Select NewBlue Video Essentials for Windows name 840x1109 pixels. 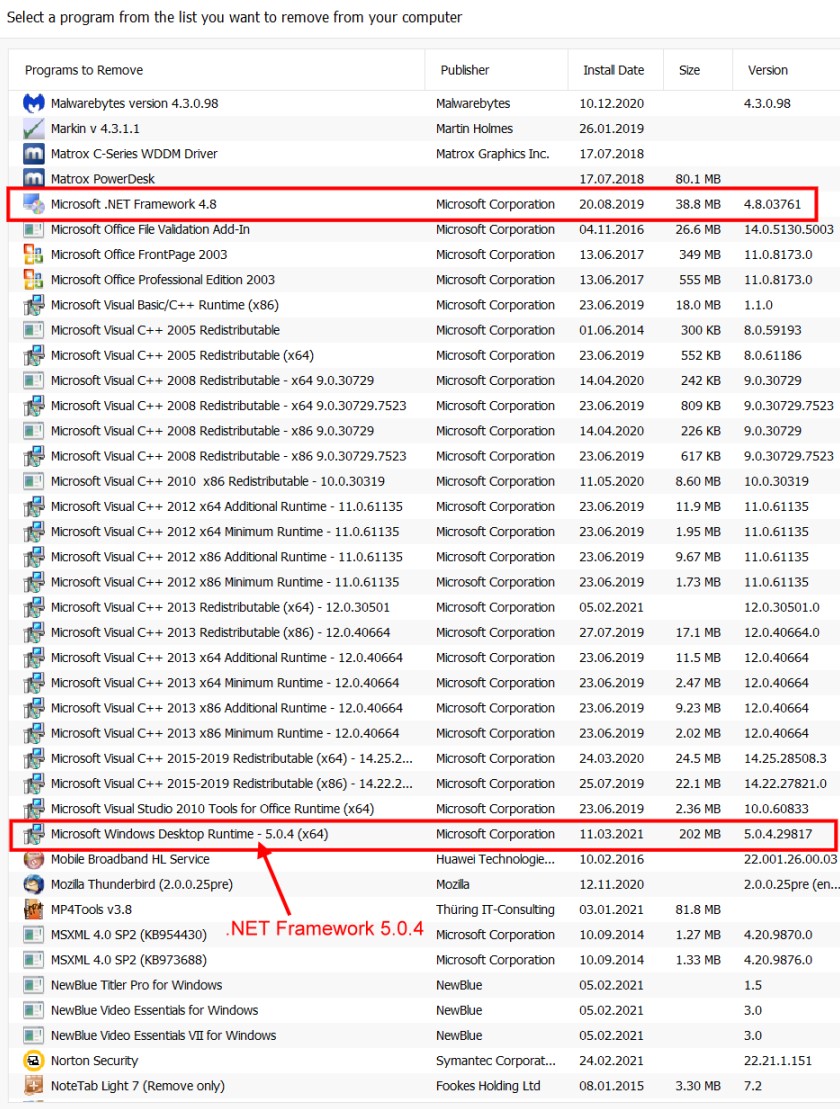coord(154,1011)
